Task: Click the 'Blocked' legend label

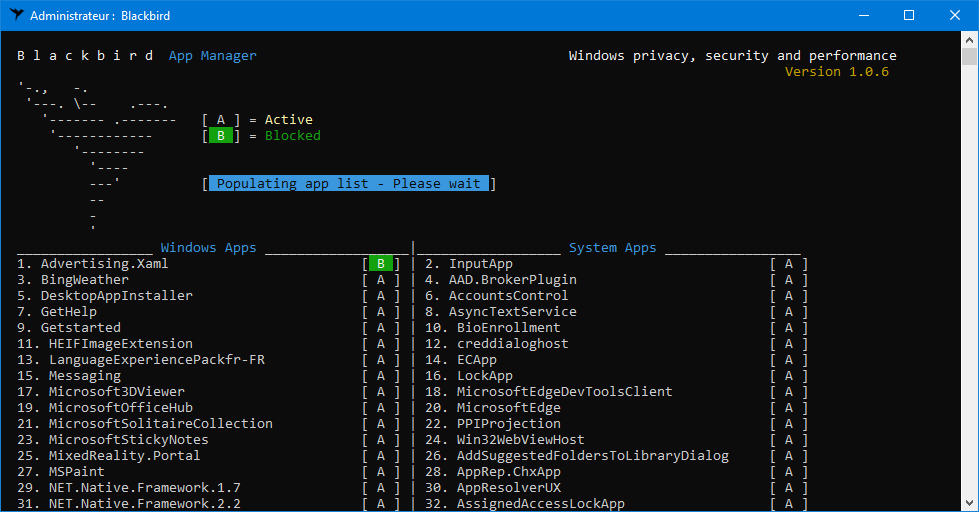Action: [292, 135]
